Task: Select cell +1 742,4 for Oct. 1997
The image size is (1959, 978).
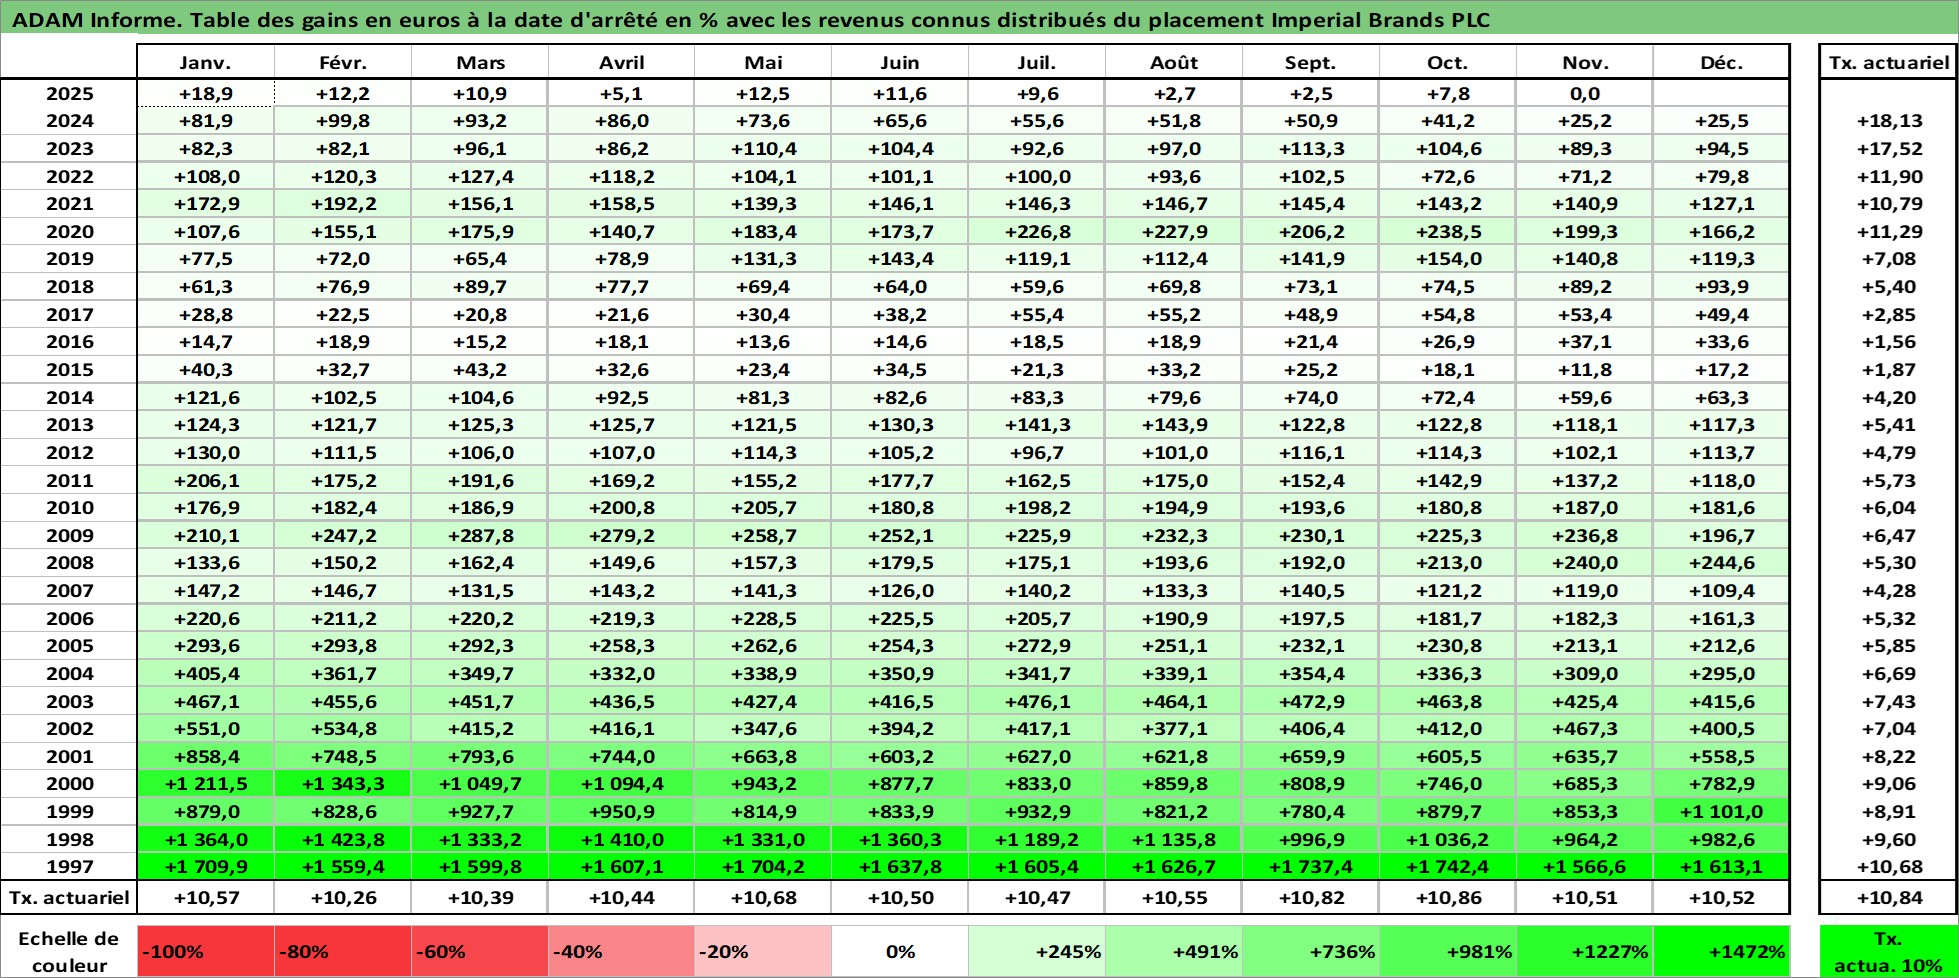Action: (x=1448, y=867)
